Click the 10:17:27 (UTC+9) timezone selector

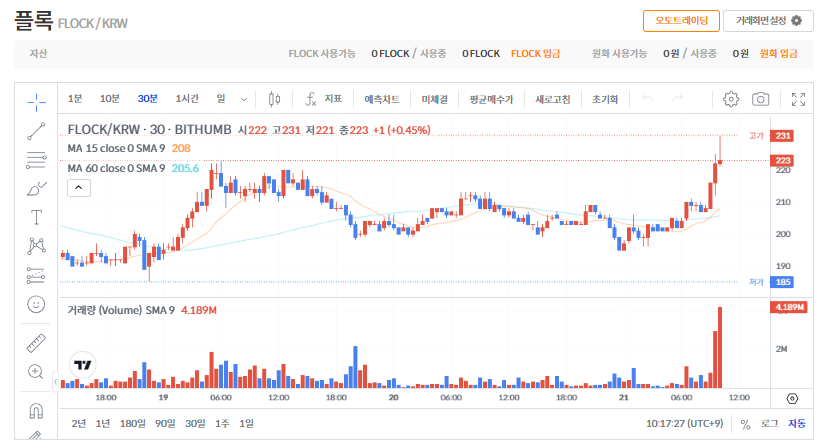coord(684,423)
